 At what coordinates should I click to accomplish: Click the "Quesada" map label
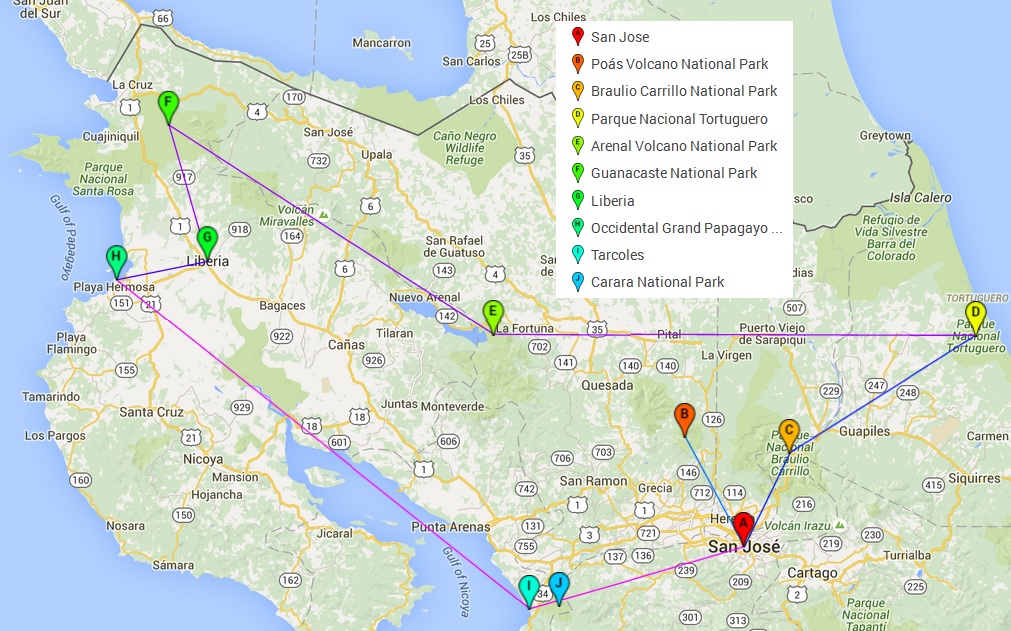point(607,385)
